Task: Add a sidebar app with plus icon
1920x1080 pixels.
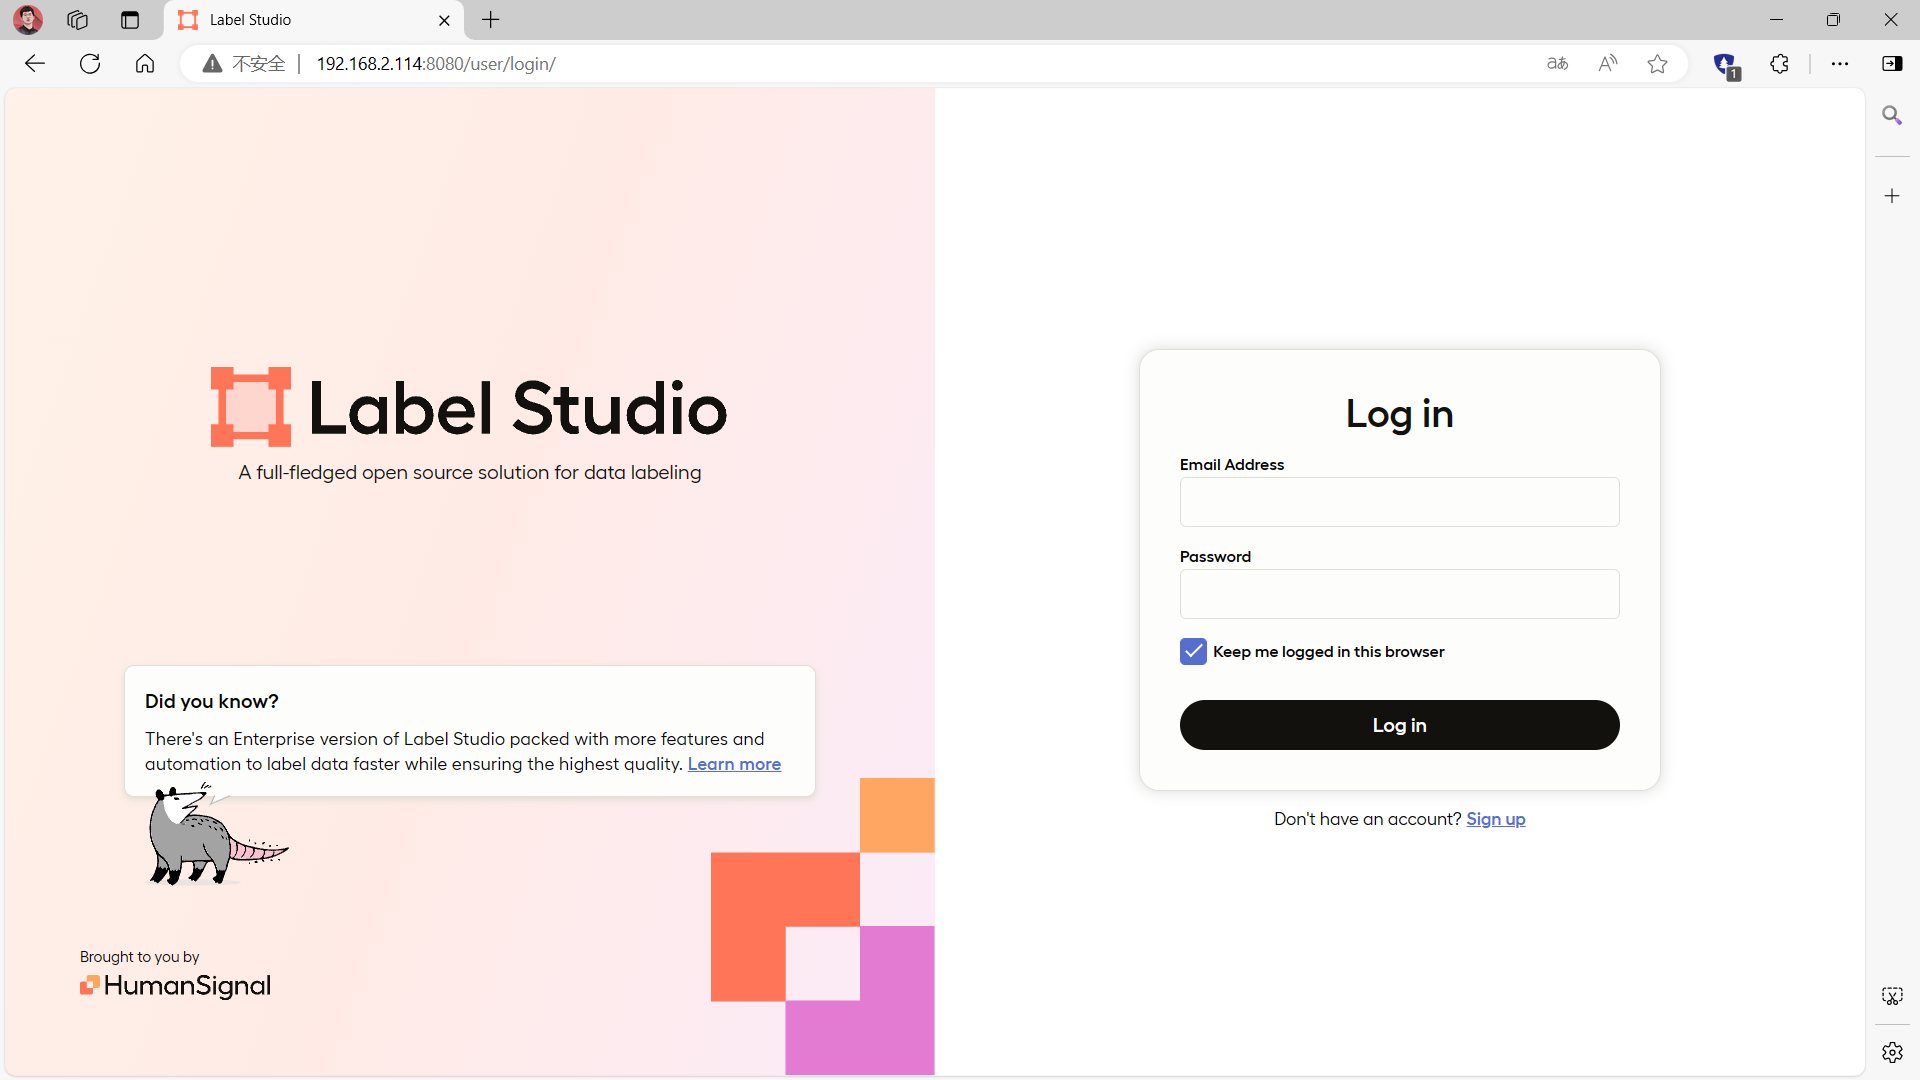Action: tap(1892, 196)
